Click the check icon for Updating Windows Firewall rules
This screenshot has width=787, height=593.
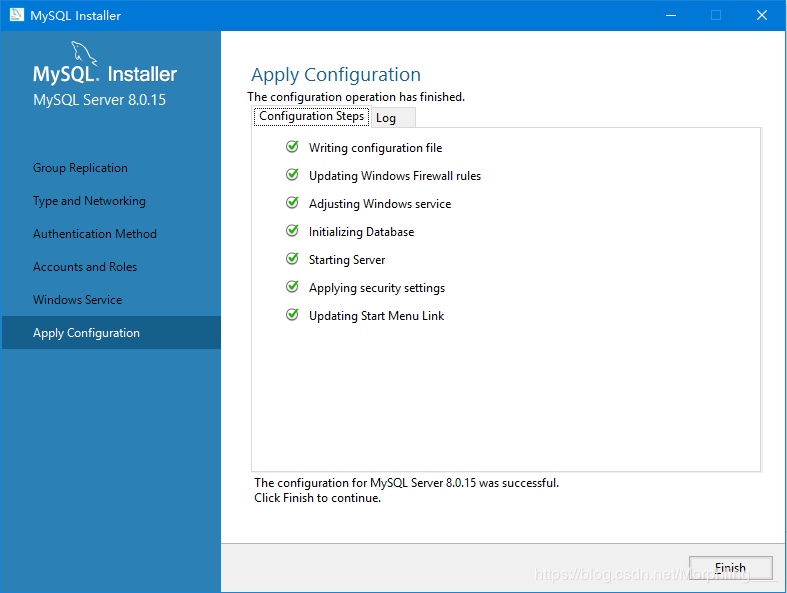coord(292,175)
